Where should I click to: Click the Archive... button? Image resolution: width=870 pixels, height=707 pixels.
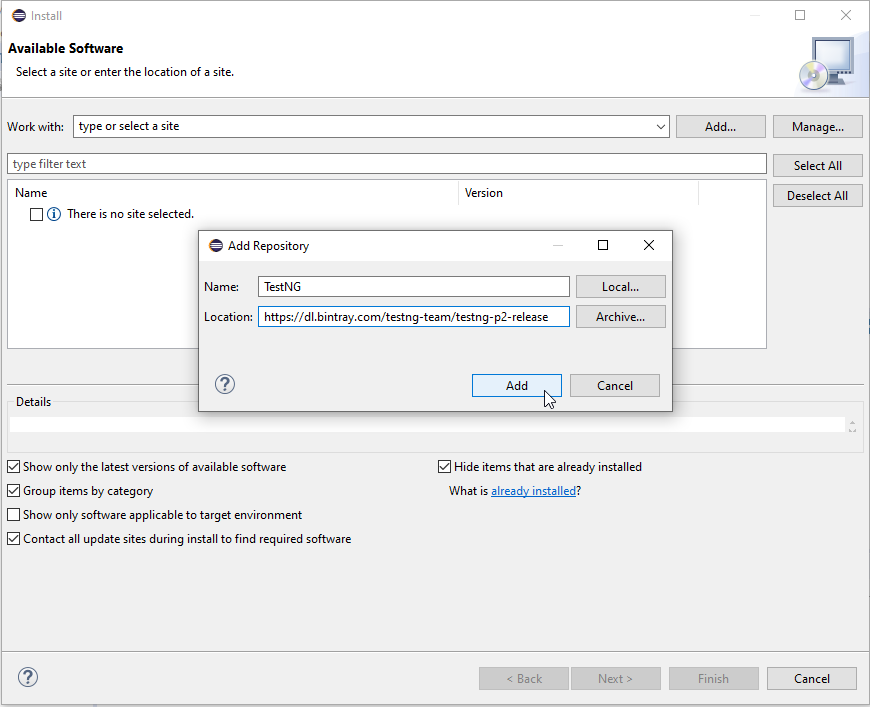tap(620, 317)
